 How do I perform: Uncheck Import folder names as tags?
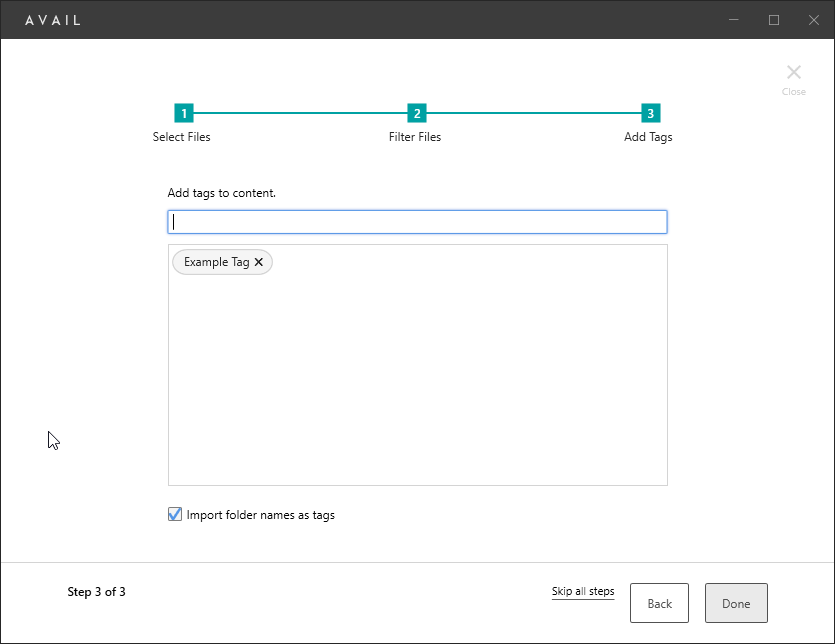pyautogui.click(x=175, y=515)
